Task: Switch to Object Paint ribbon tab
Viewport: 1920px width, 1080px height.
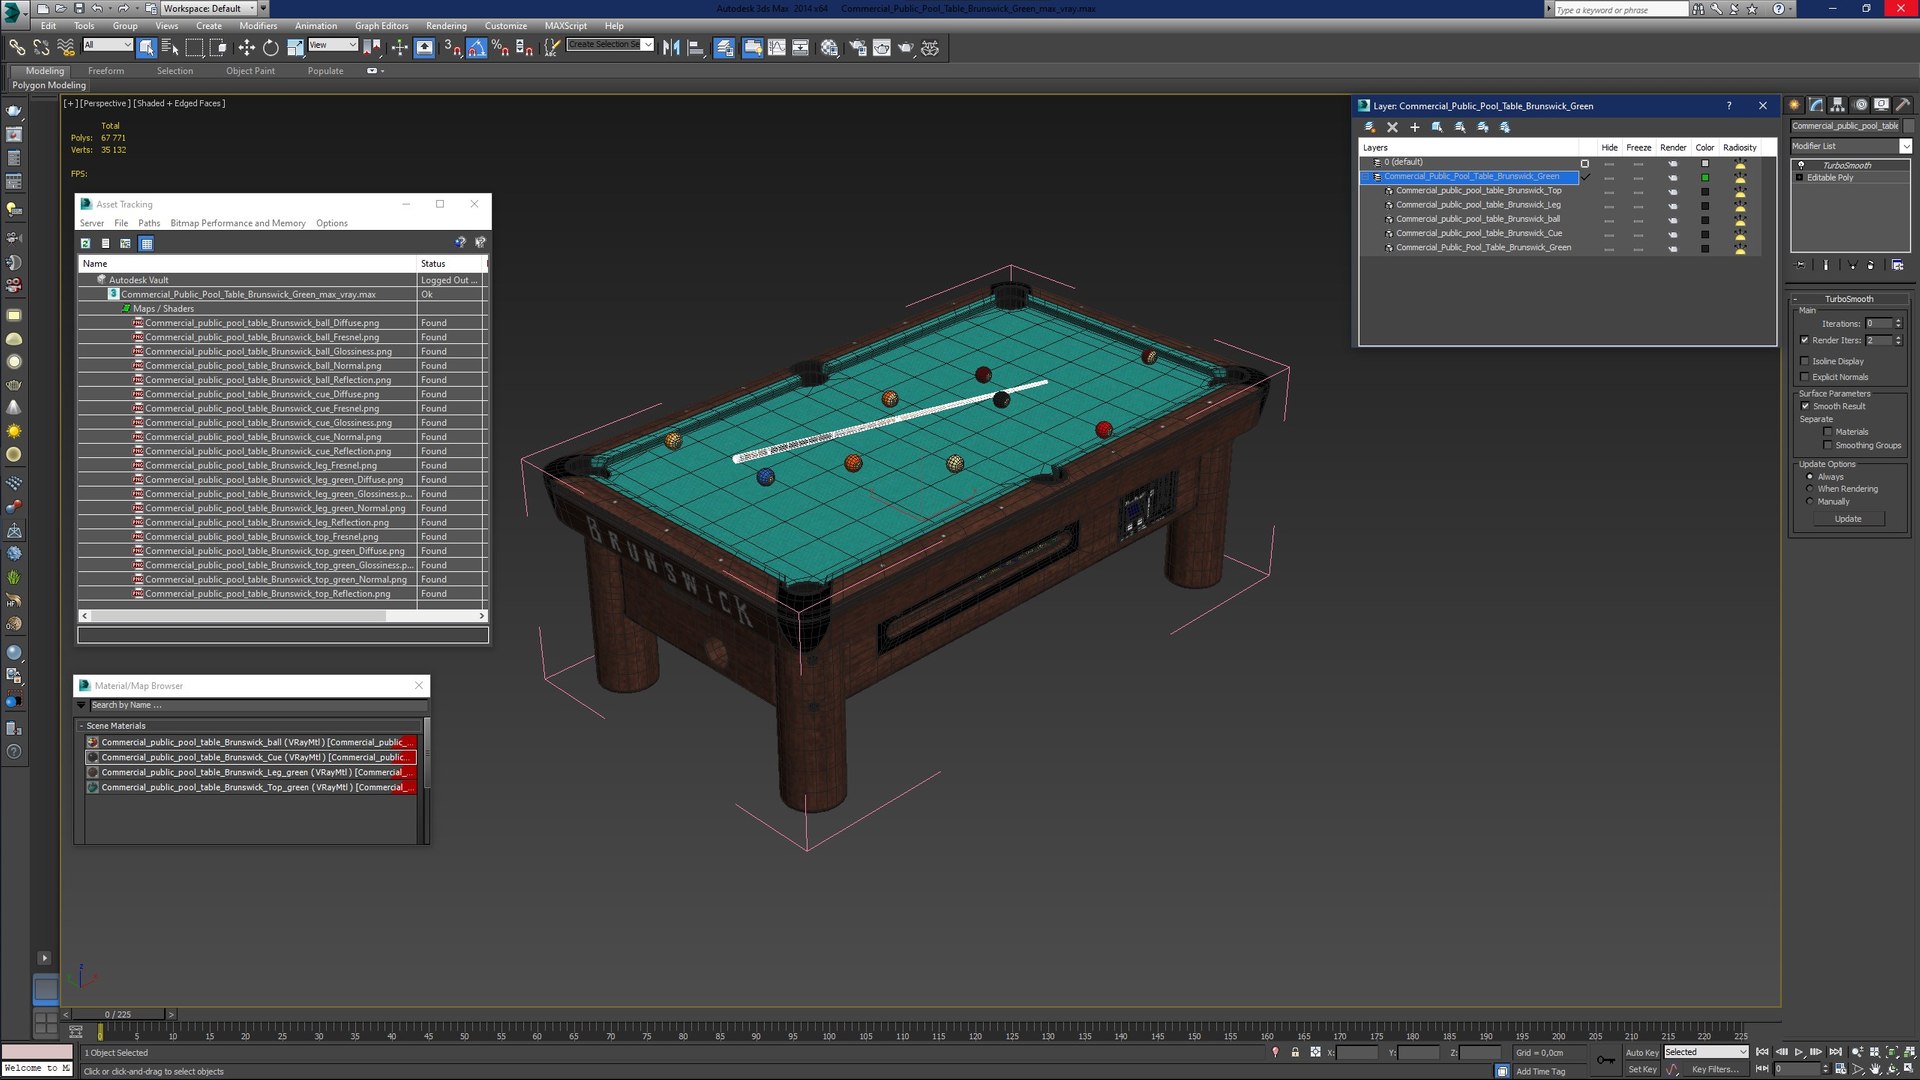Action: (x=250, y=71)
